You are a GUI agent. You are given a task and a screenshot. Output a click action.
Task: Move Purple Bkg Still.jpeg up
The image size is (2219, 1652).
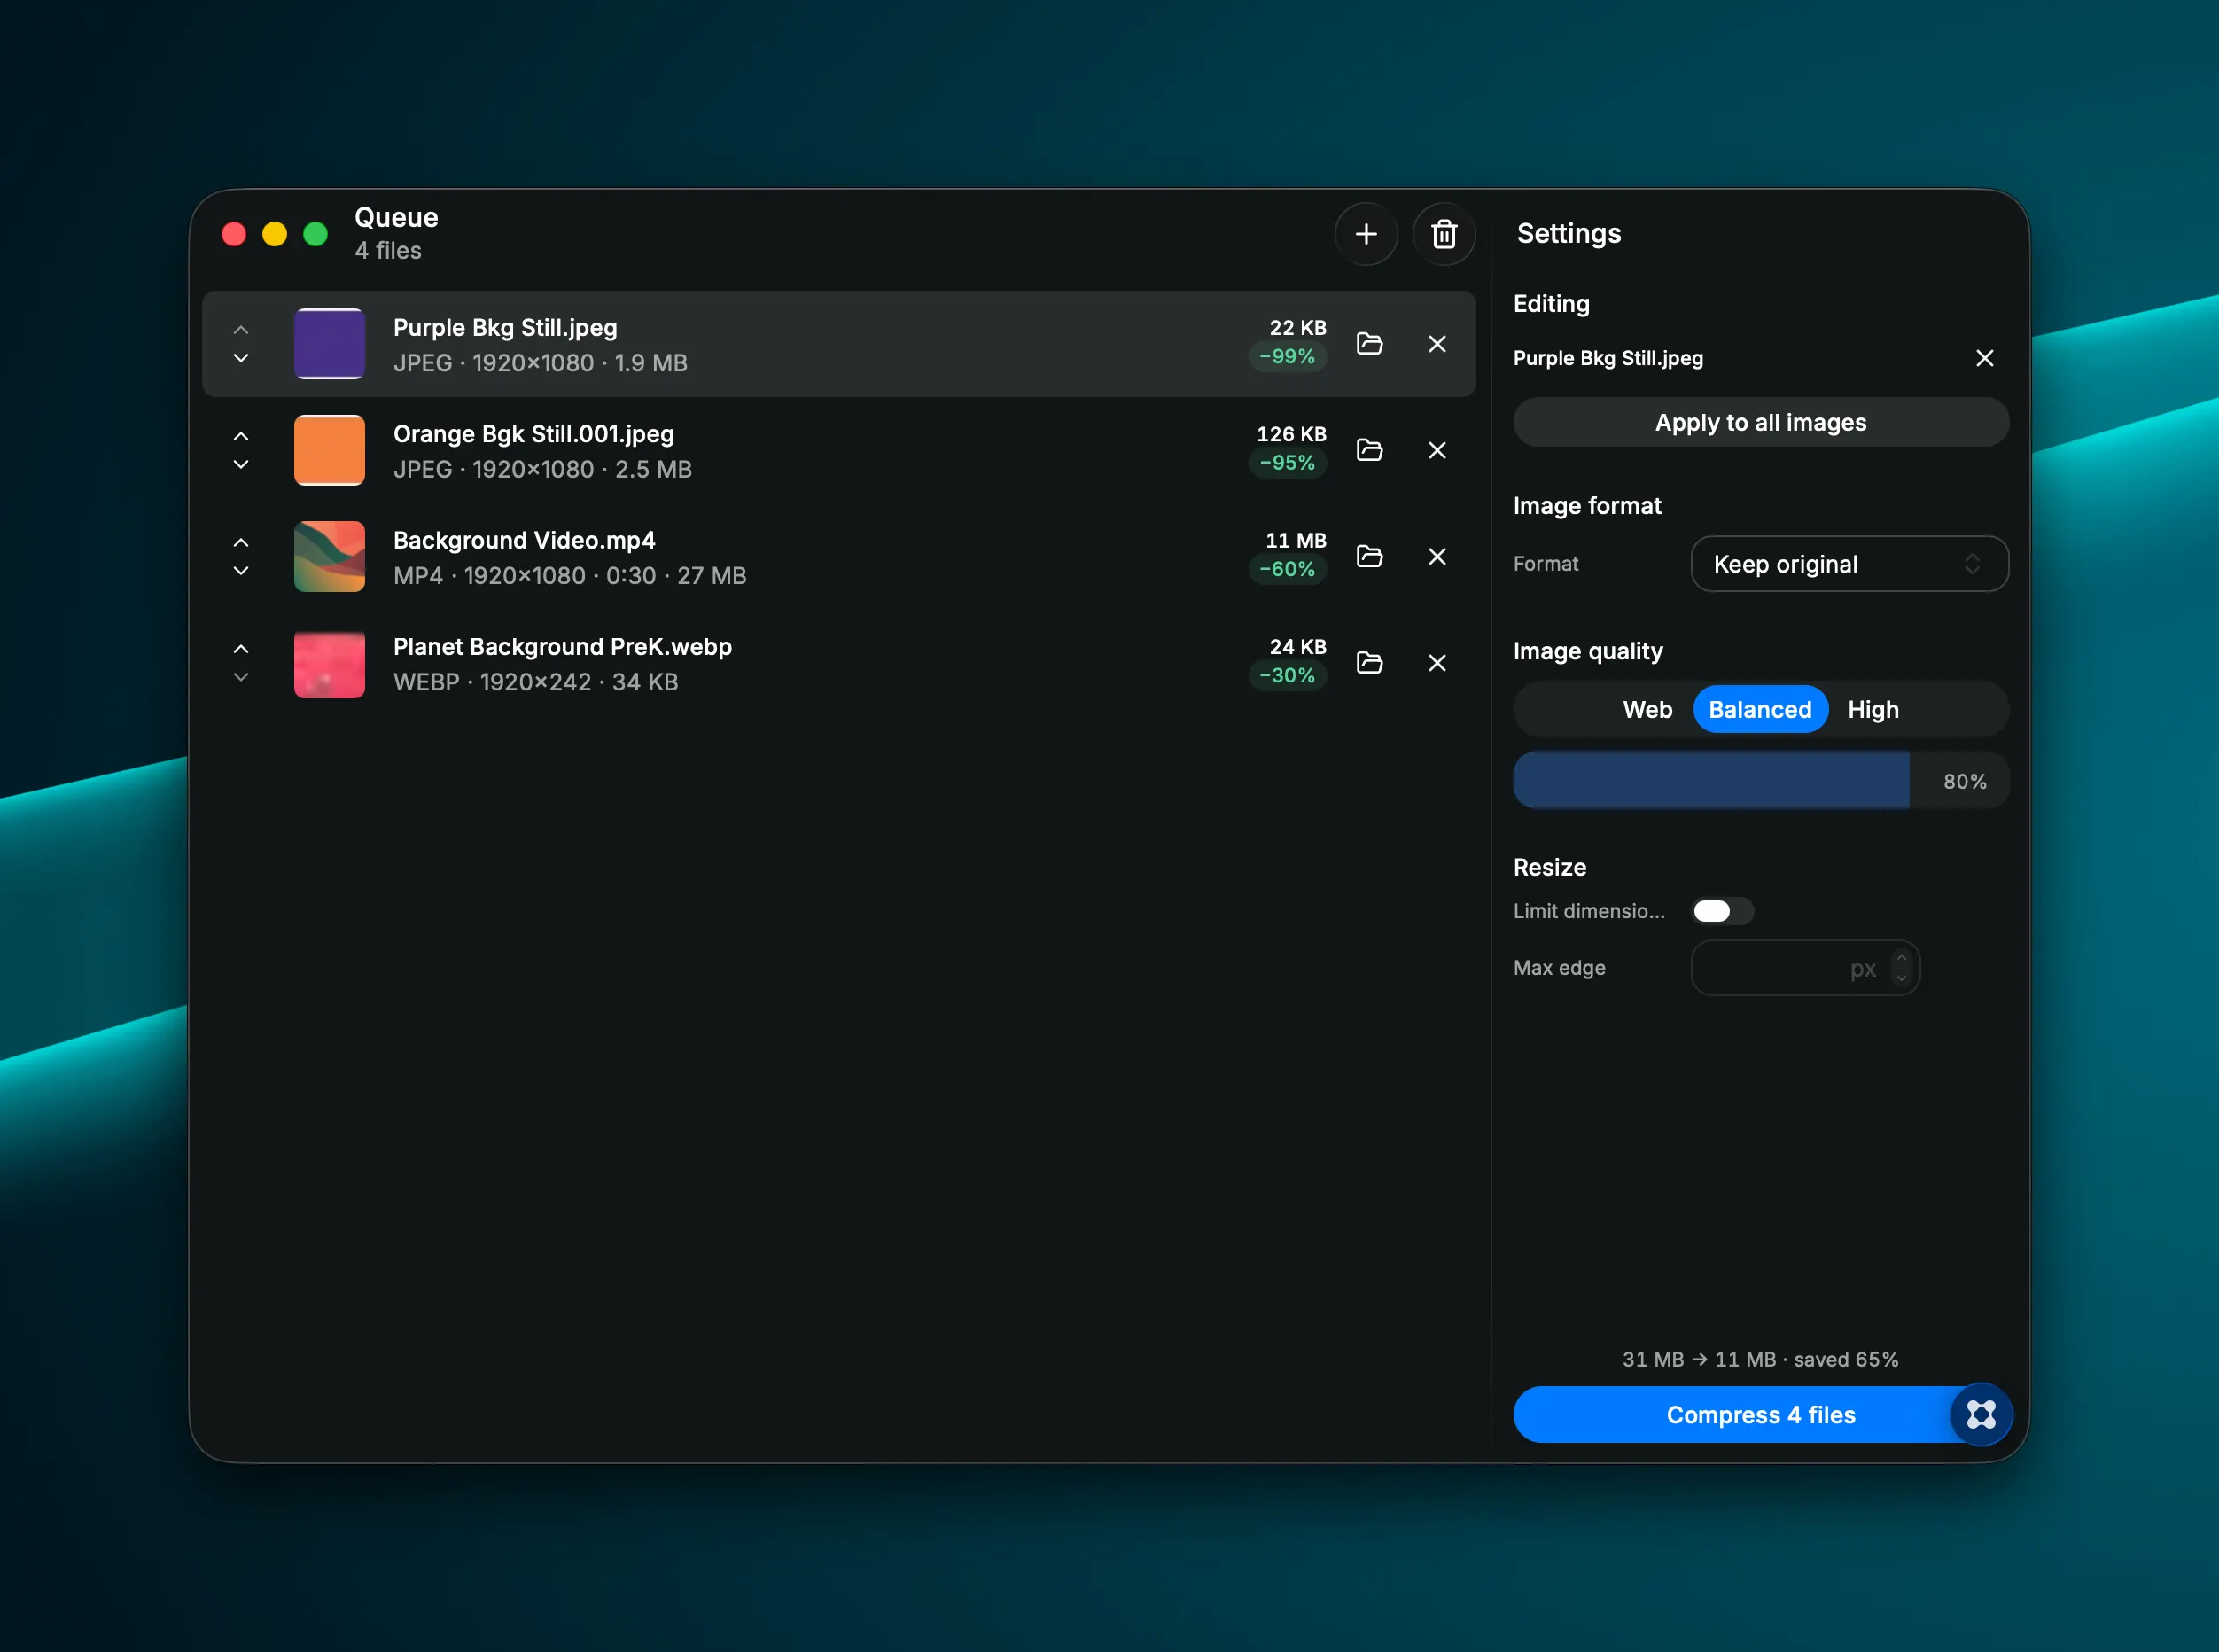[241, 330]
